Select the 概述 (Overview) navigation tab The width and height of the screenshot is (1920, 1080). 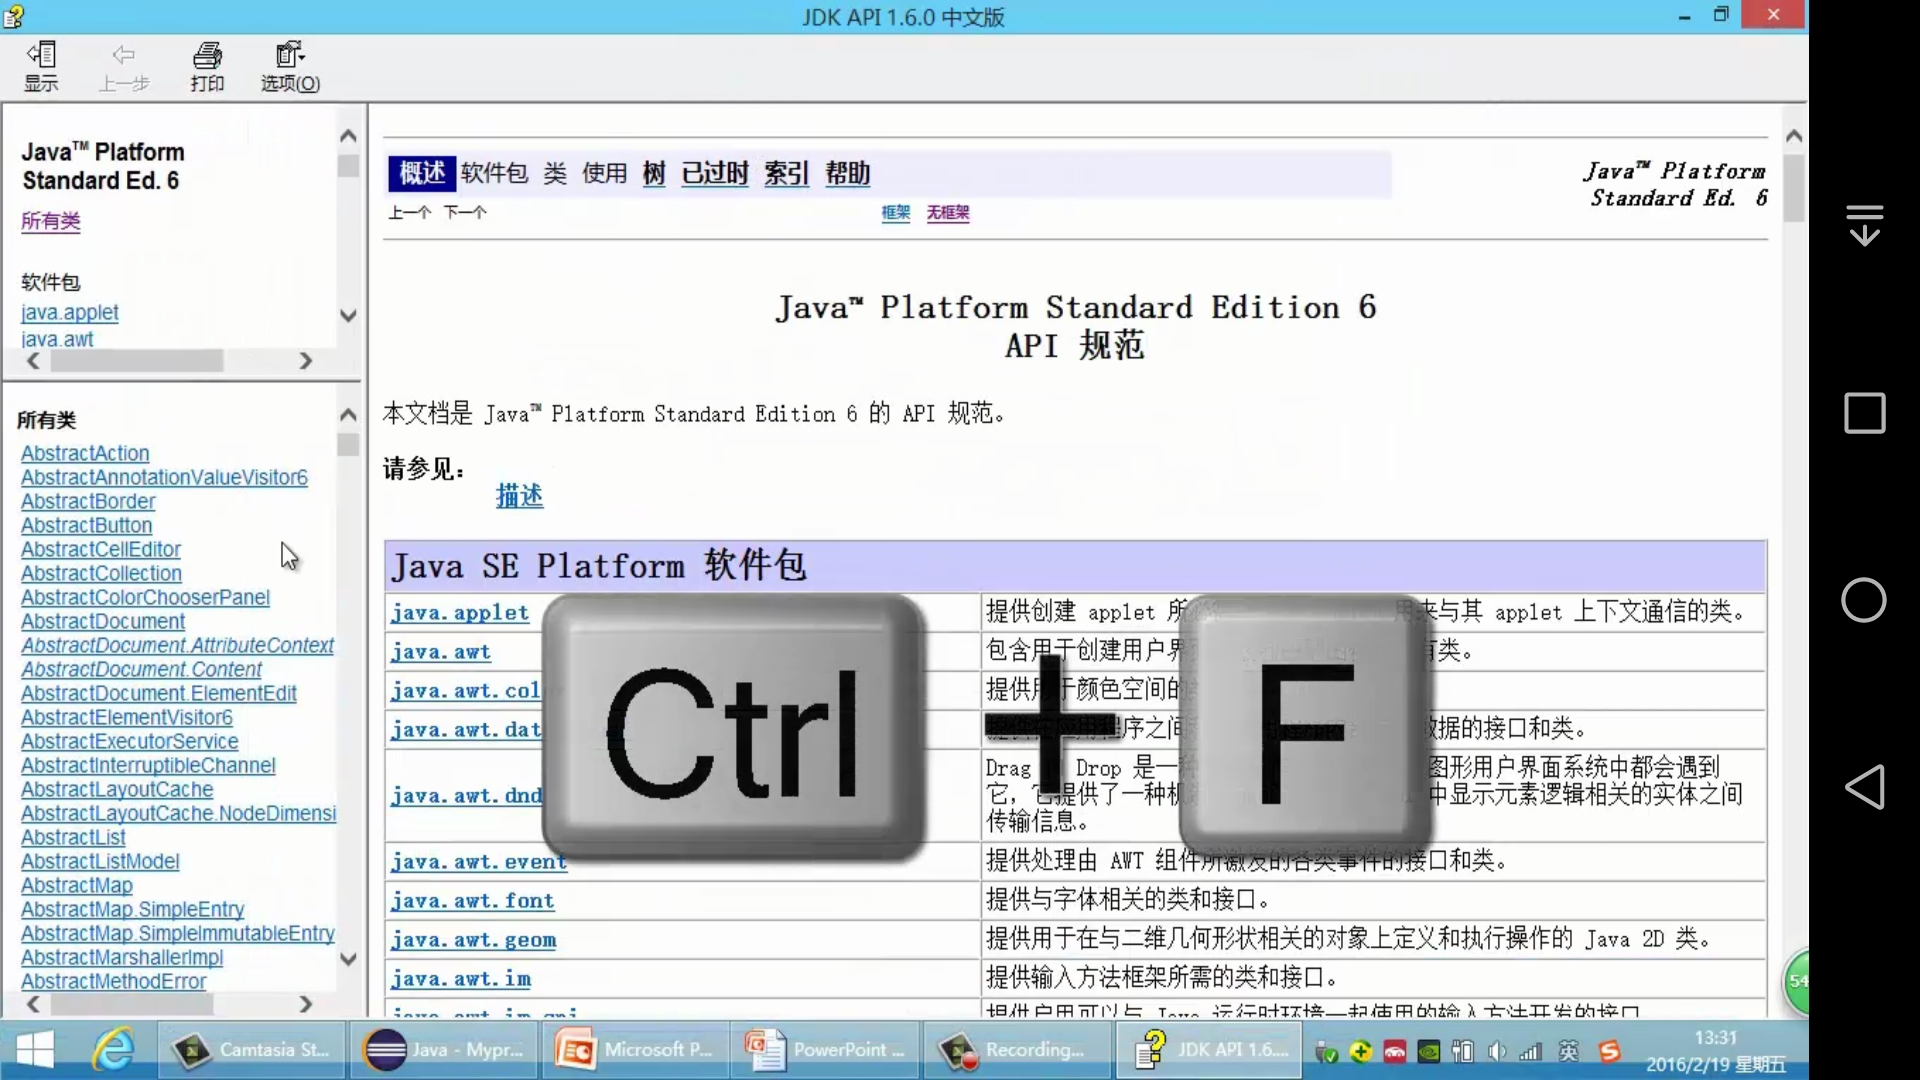422,173
